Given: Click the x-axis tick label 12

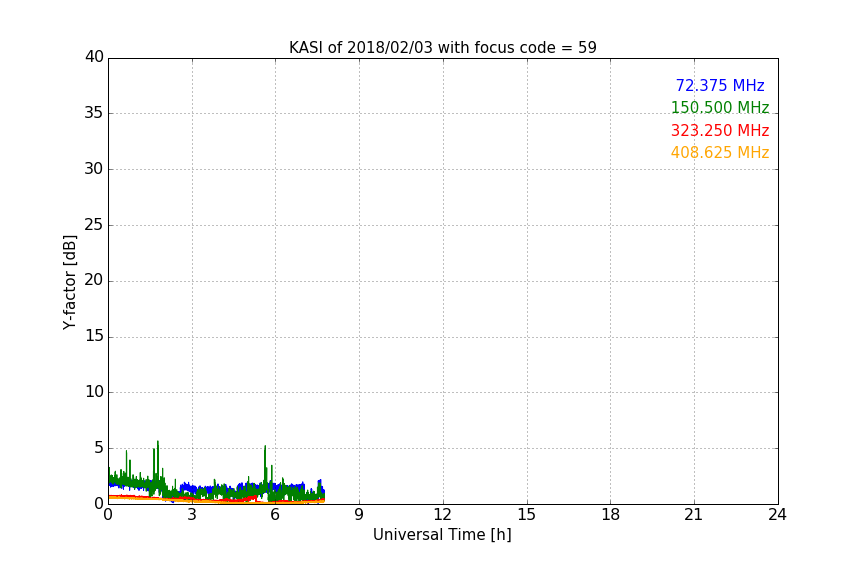Looking at the screenshot, I should (442, 515).
